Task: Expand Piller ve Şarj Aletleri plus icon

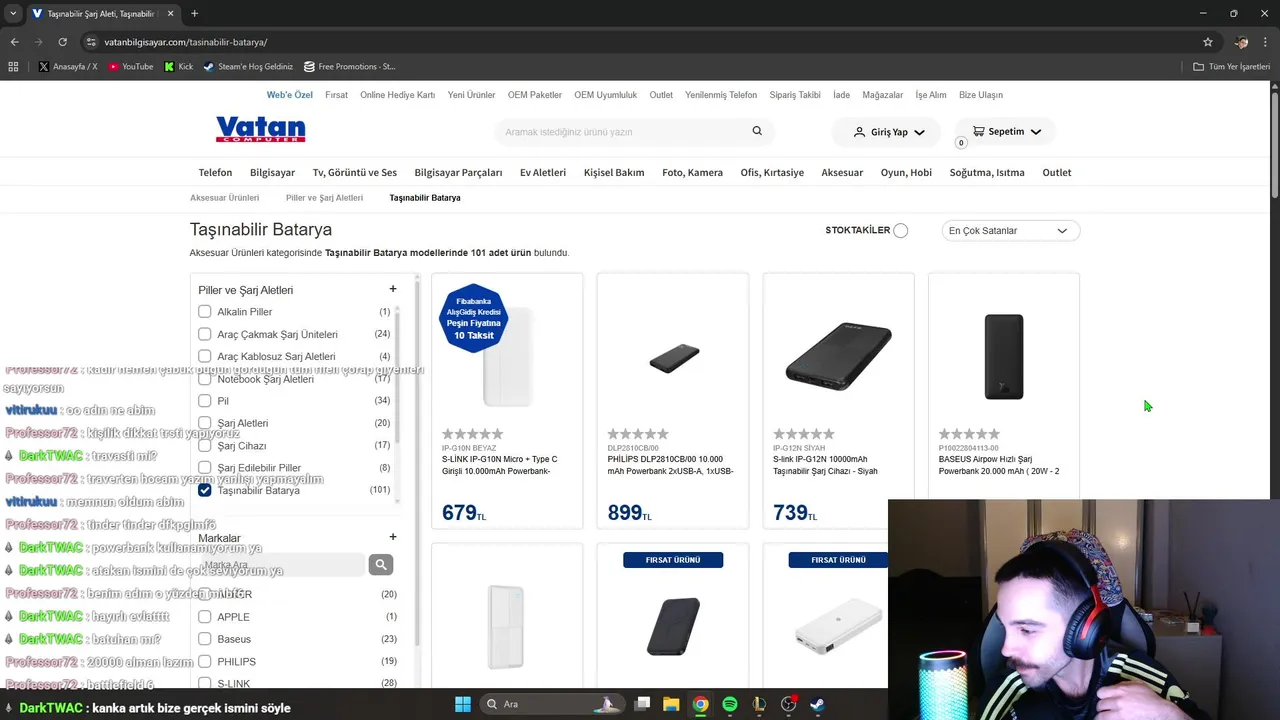Action: pos(393,289)
